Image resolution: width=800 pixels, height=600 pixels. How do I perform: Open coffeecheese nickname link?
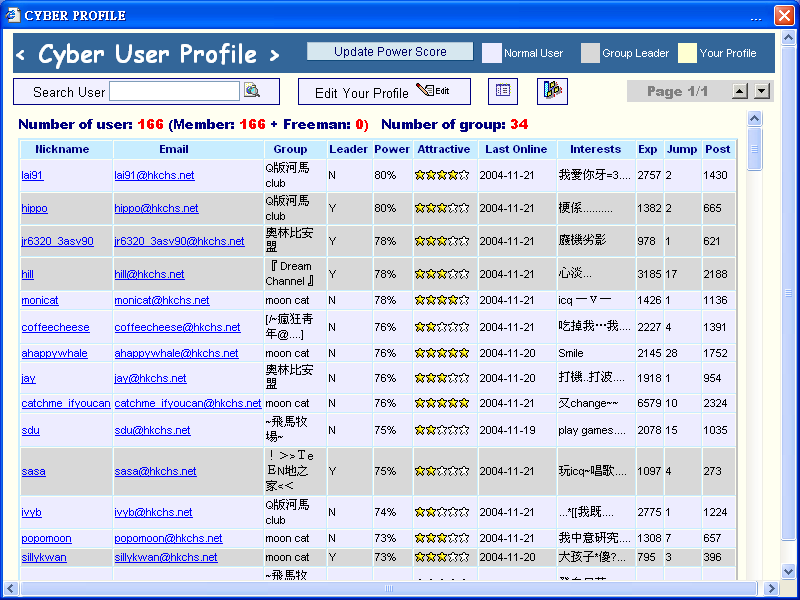(x=55, y=327)
